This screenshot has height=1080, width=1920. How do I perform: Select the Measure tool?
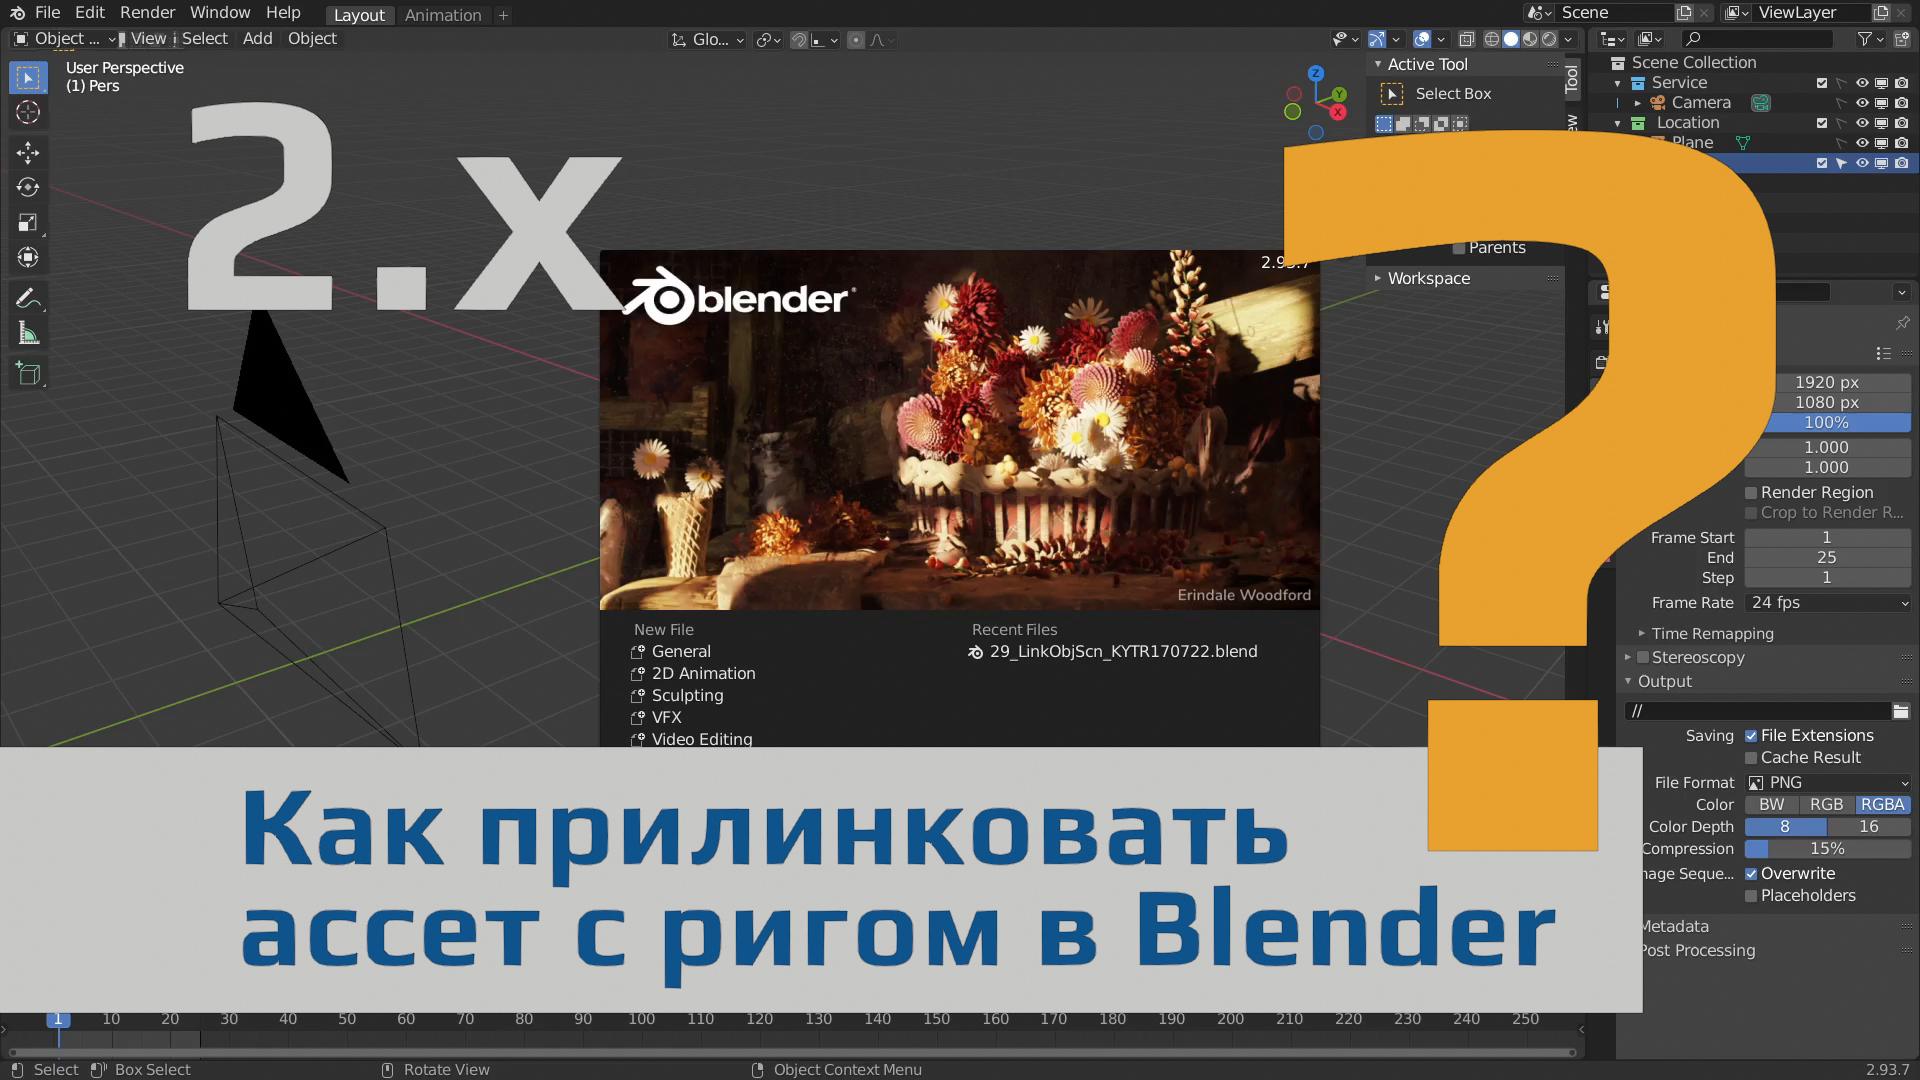point(28,334)
